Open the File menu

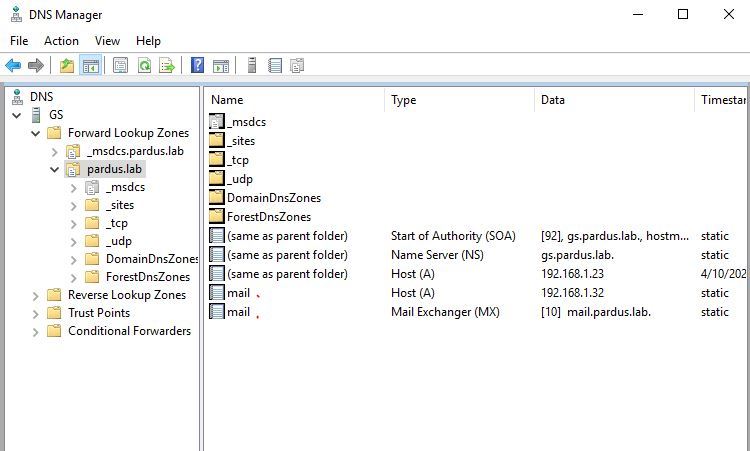point(19,41)
